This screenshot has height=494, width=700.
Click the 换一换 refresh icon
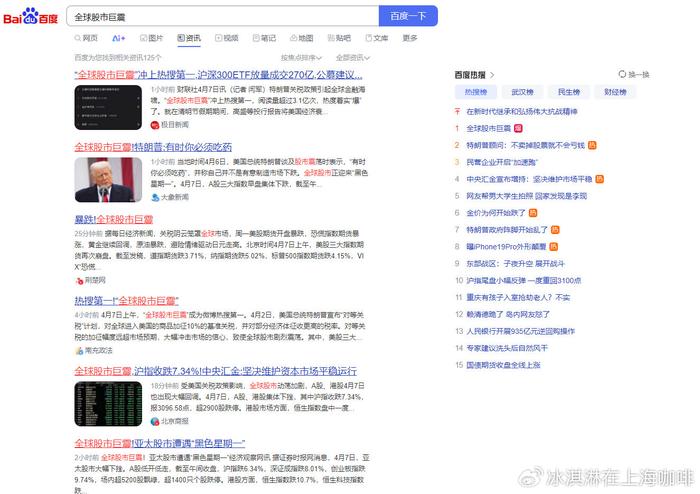622,74
